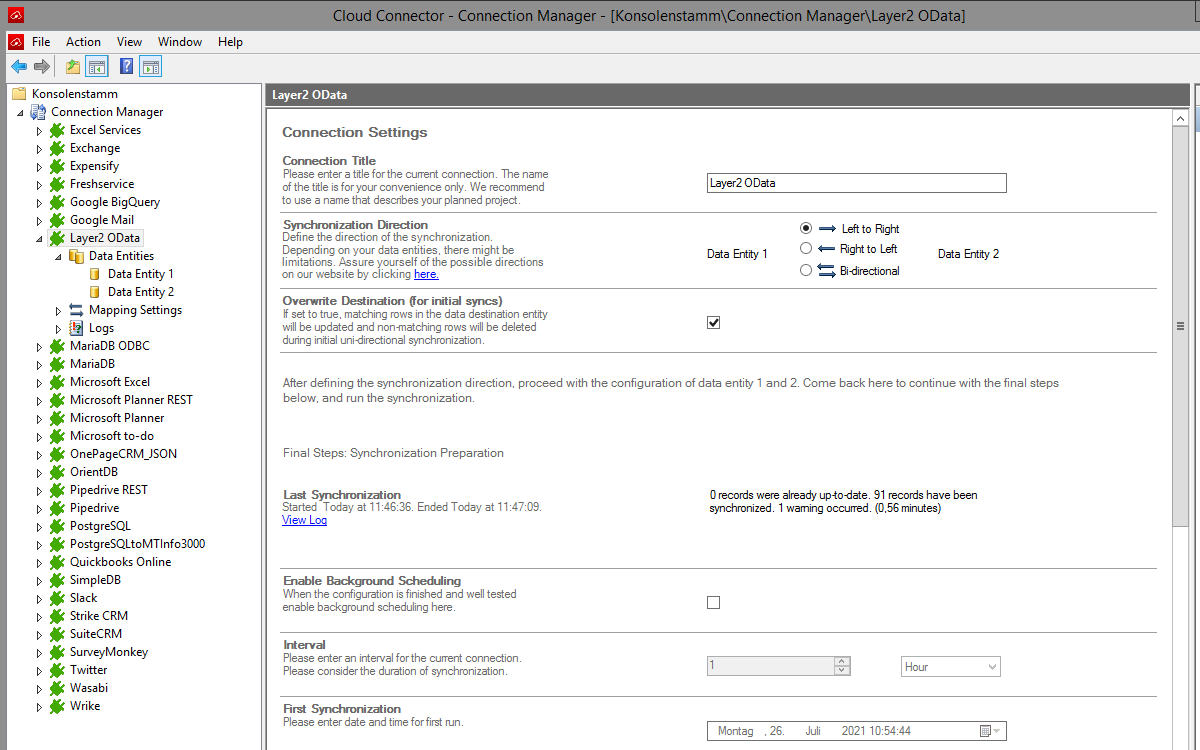Click the vertical scrollbar thumb in settings pane

1180,327
